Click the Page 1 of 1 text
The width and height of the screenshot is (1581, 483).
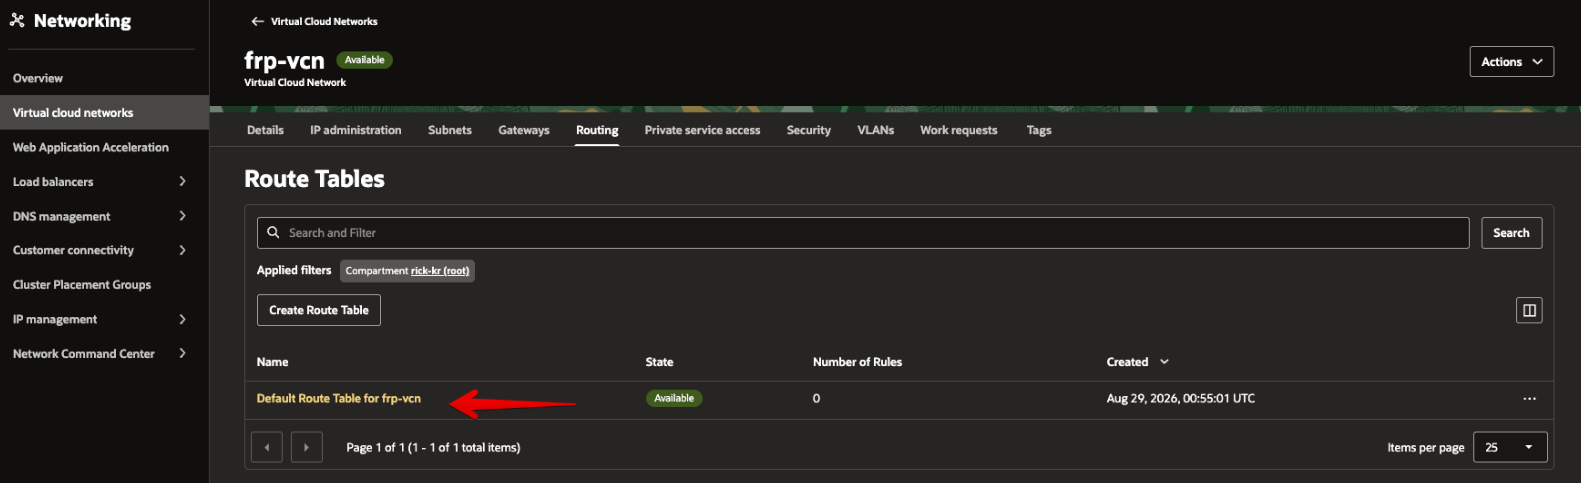(x=433, y=448)
